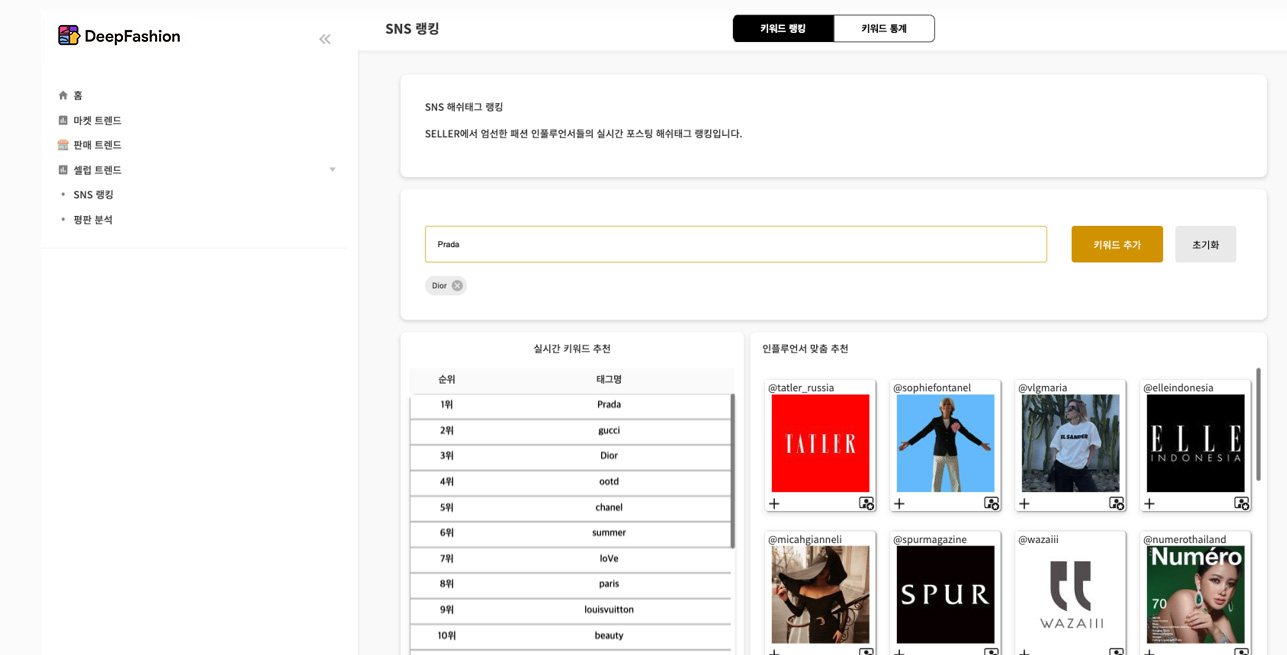Click the image icon on the @vlgmaria card
The image size is (1287, 655).
tap(1116, 503)
